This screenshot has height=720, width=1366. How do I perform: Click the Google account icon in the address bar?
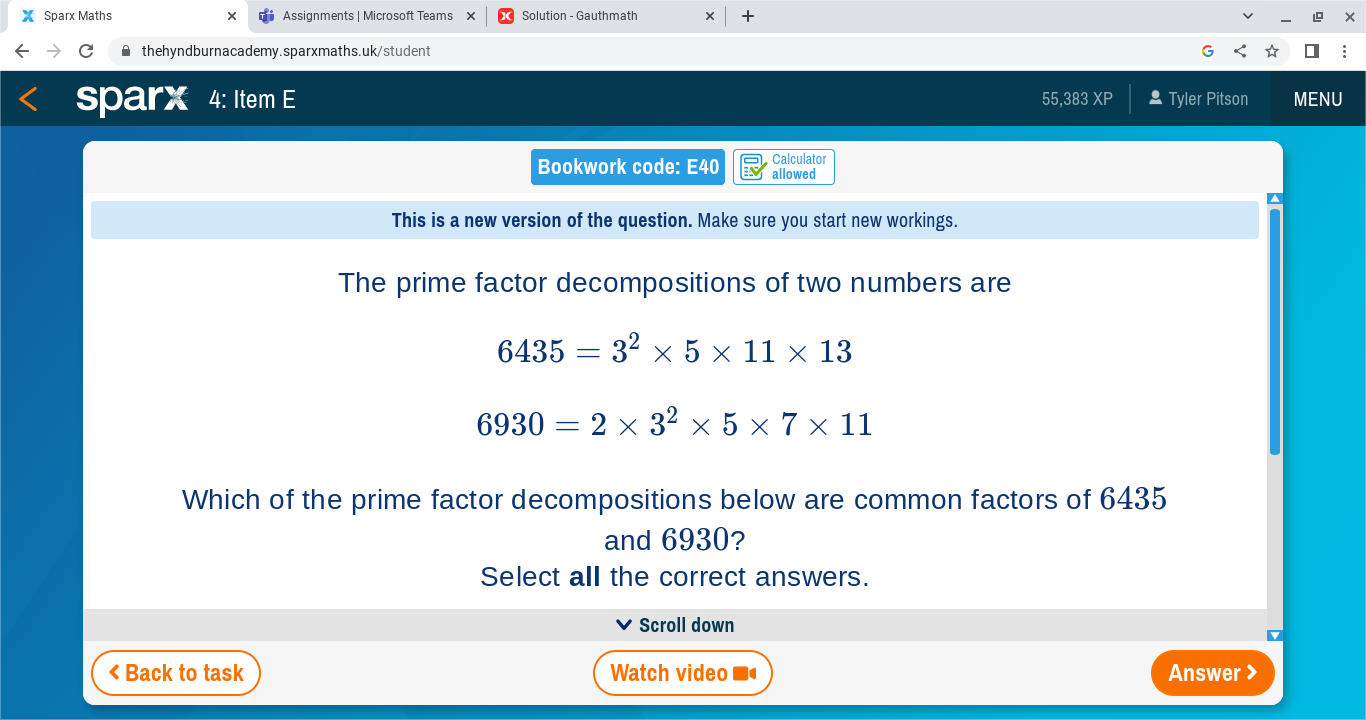point(1207,50)
